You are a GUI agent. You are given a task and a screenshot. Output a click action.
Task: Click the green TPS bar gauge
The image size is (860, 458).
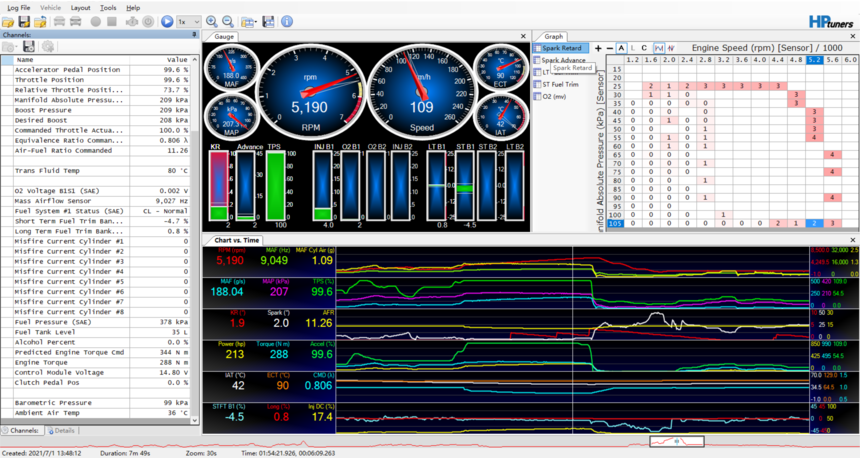tap(275, 186)
